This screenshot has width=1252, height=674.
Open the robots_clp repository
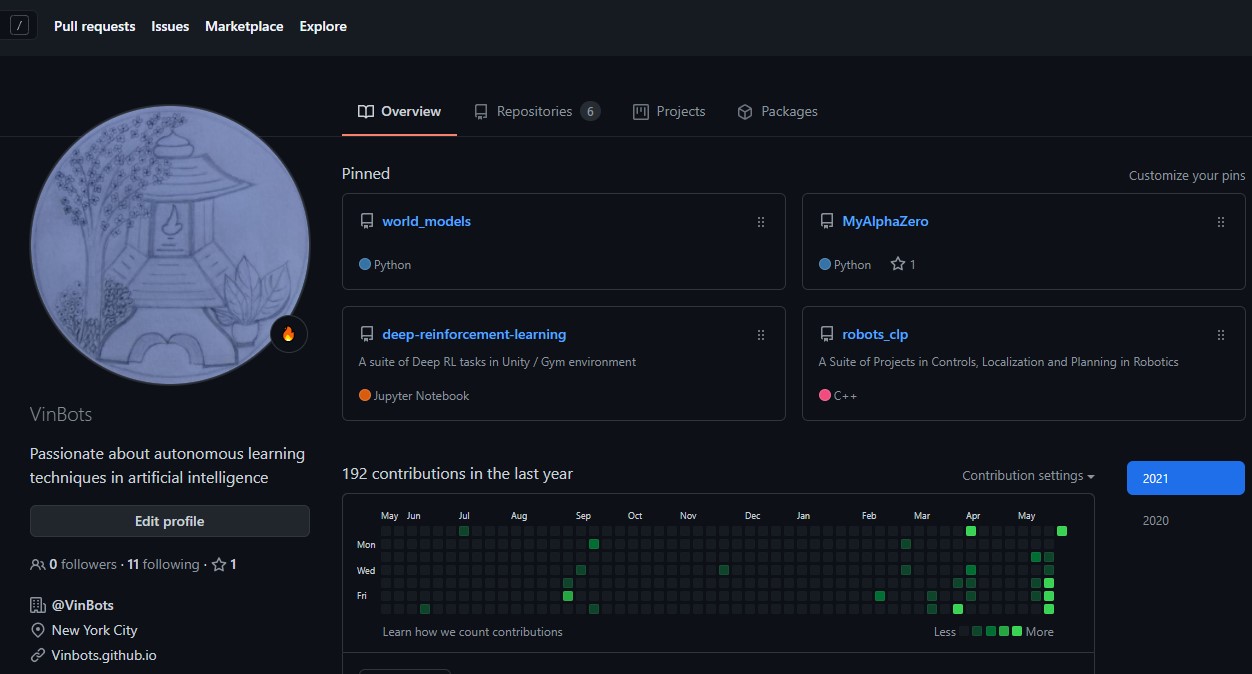coord(875,335)
